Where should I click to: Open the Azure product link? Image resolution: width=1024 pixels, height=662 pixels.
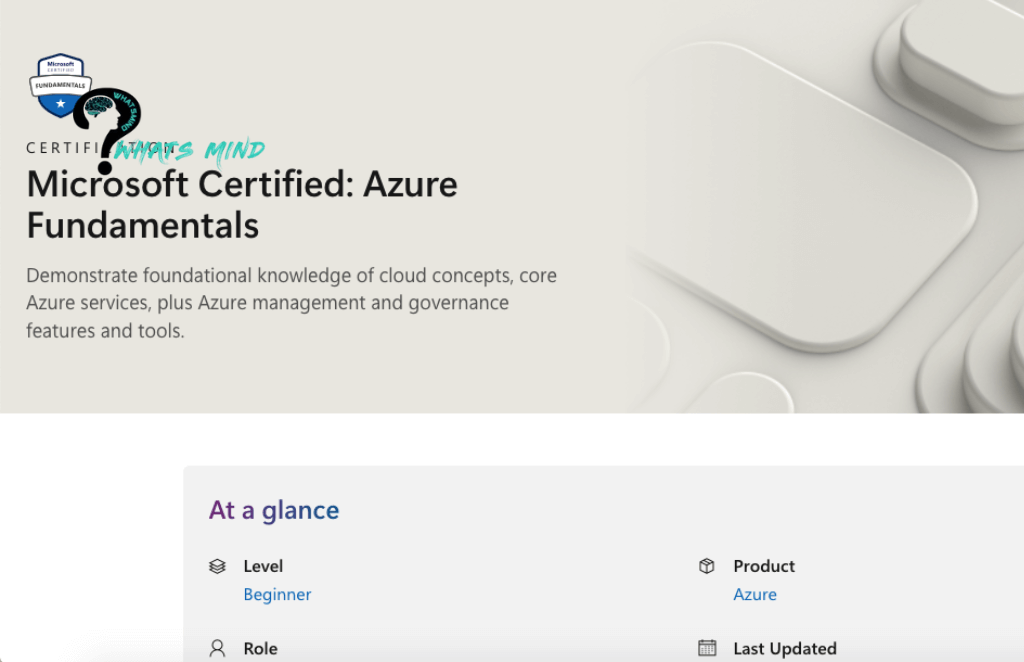754,594
